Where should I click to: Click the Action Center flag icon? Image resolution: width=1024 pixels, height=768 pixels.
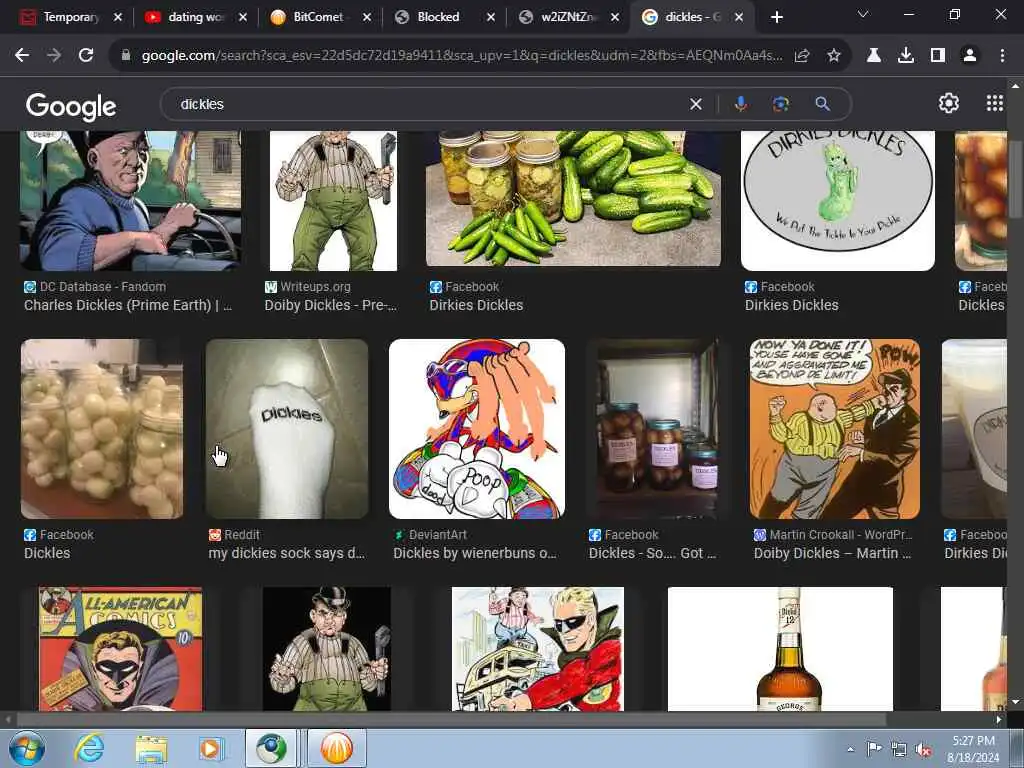click(874, 749)
